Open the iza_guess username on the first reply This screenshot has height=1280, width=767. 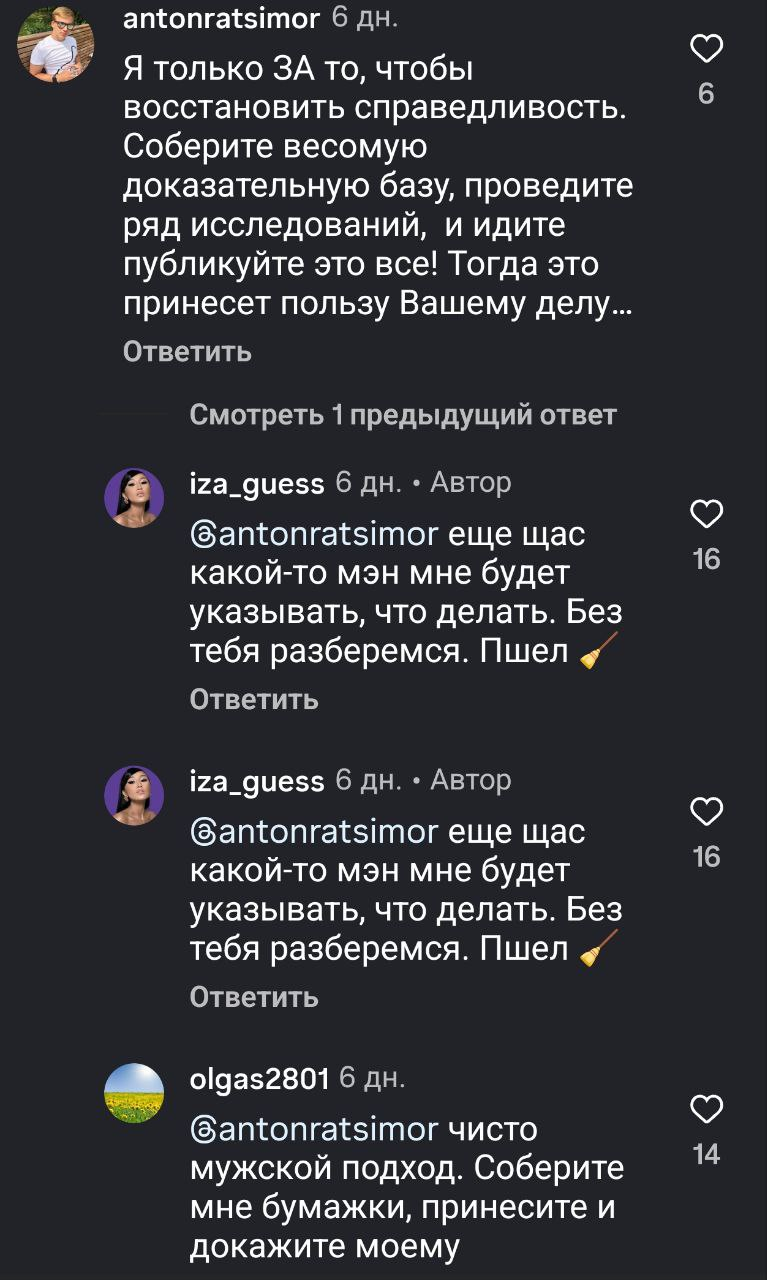pos(257,484)
